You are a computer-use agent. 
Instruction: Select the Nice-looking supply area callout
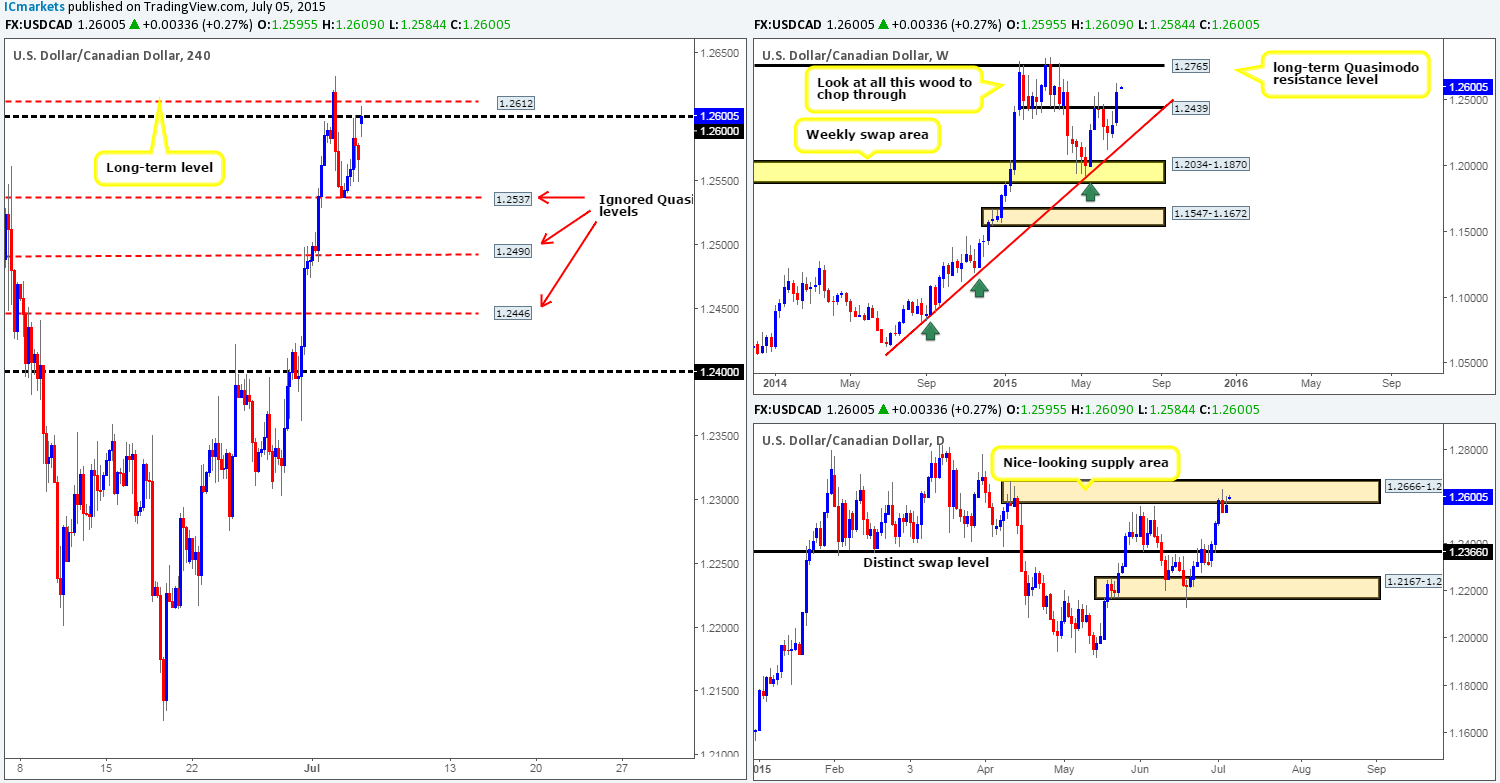1086,463
